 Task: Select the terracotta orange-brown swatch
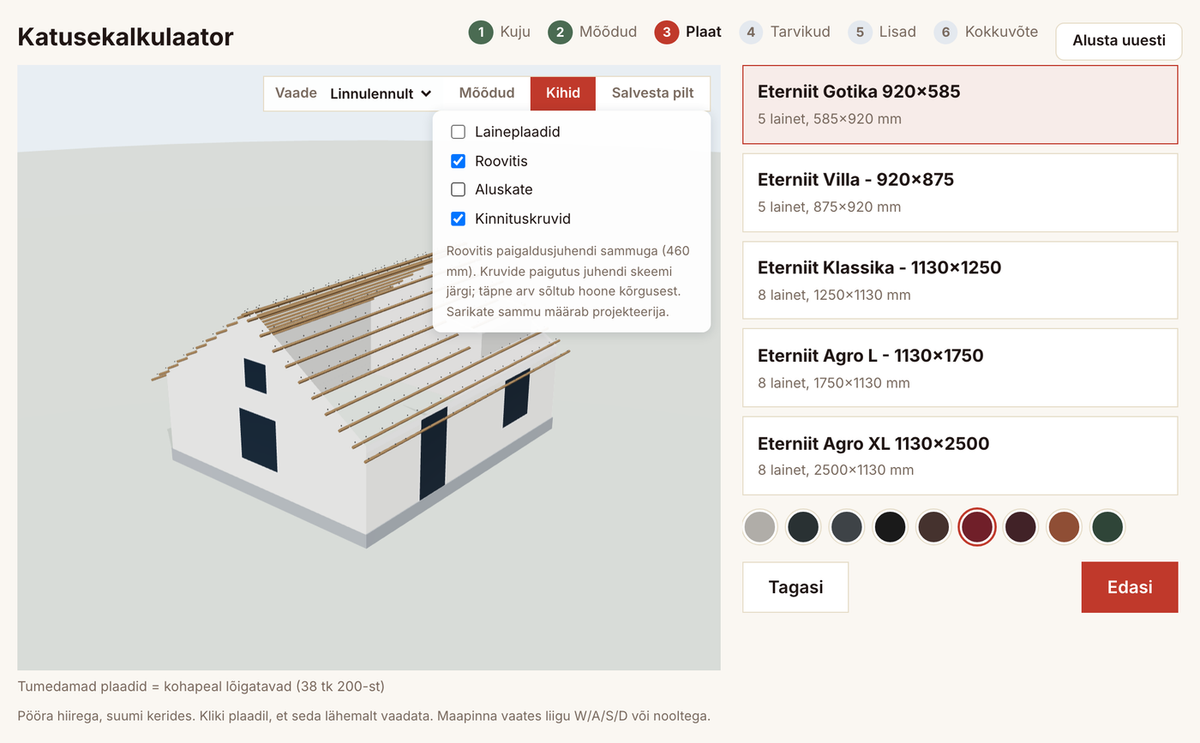coord(1064,526)
